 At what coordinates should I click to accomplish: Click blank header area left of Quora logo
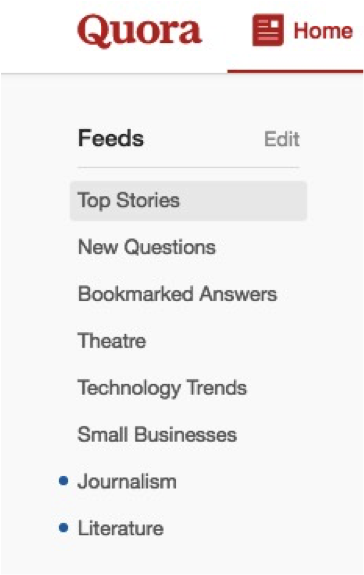click(37, 33)
